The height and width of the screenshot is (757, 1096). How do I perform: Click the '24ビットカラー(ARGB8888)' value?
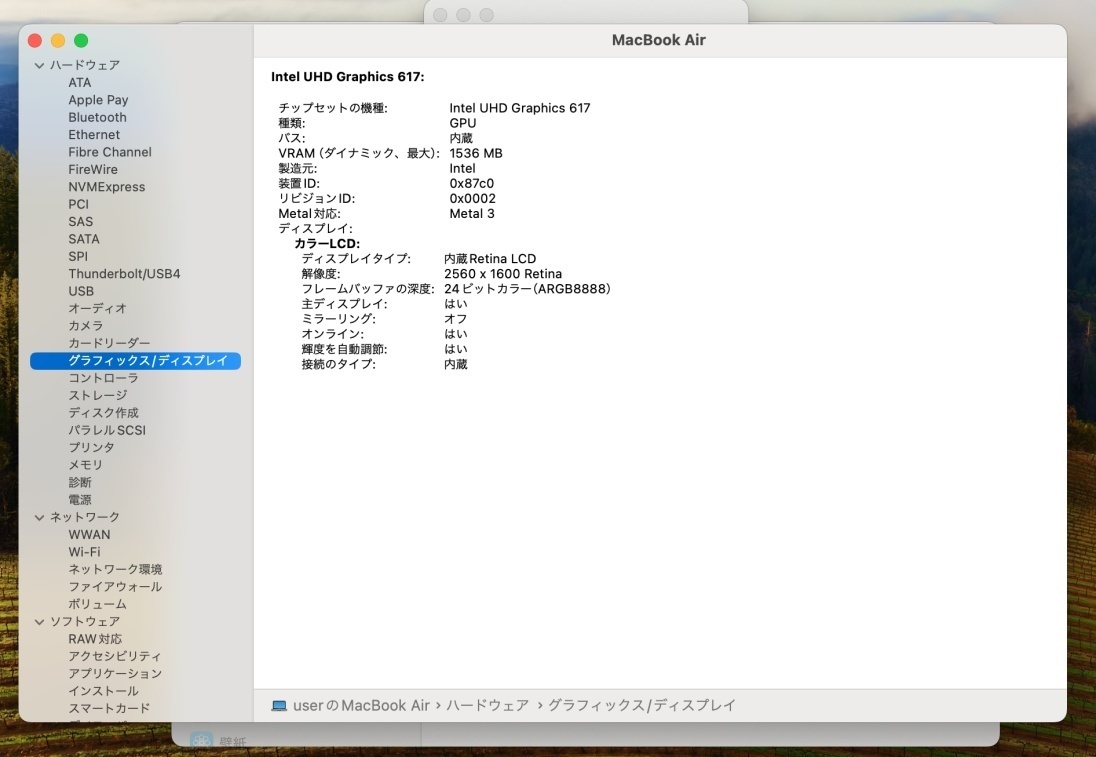[x=527, y=289]
